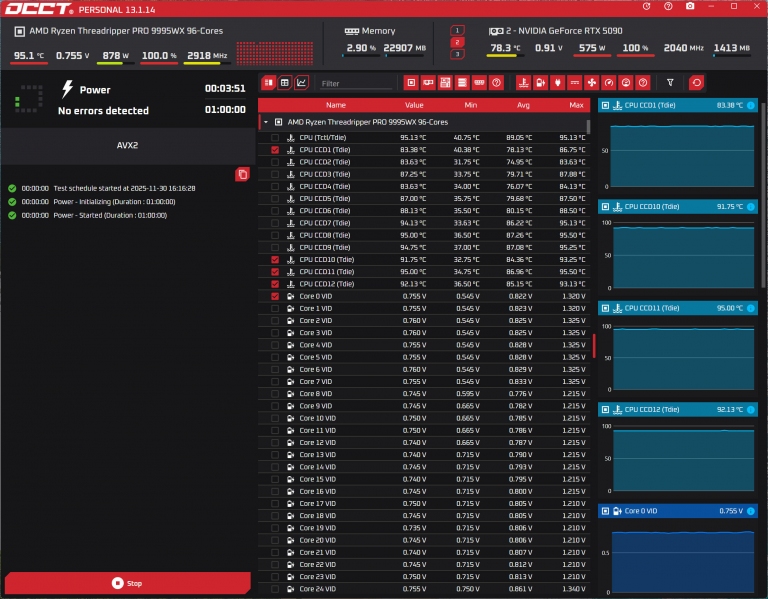
Task: Click the screenshot camera icon in title bar
Action: [690, 7]
